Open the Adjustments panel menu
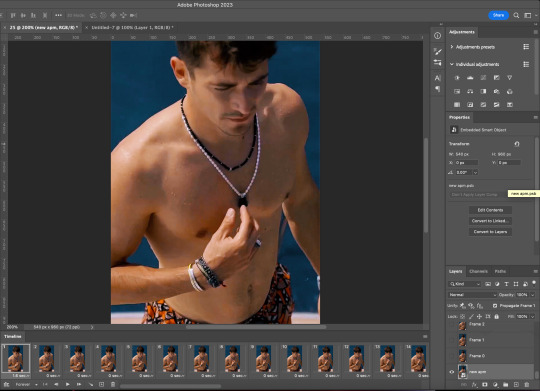Image resolution: width=540 pixels, height=391 pixels. (x=536, y=32)
